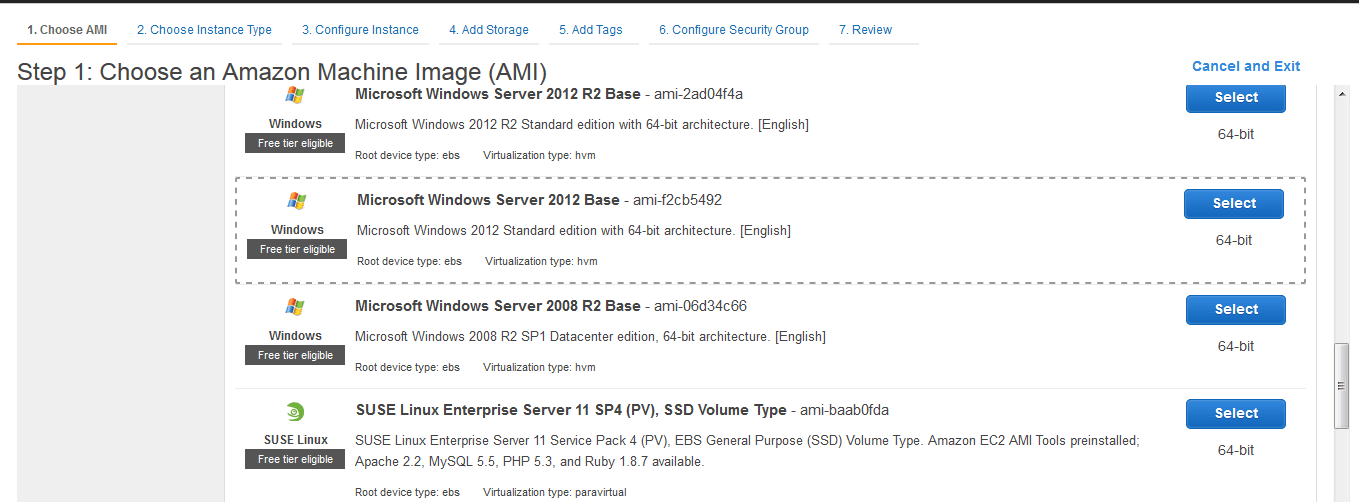The image size is (1359, 502).
Task: Click the title Microsoft Windows Server 2012 R2 Base
Action: click(498, 94)
